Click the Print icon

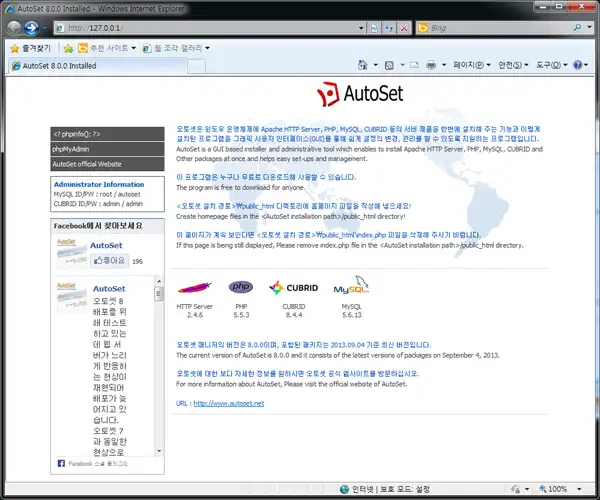click(431, 65)
